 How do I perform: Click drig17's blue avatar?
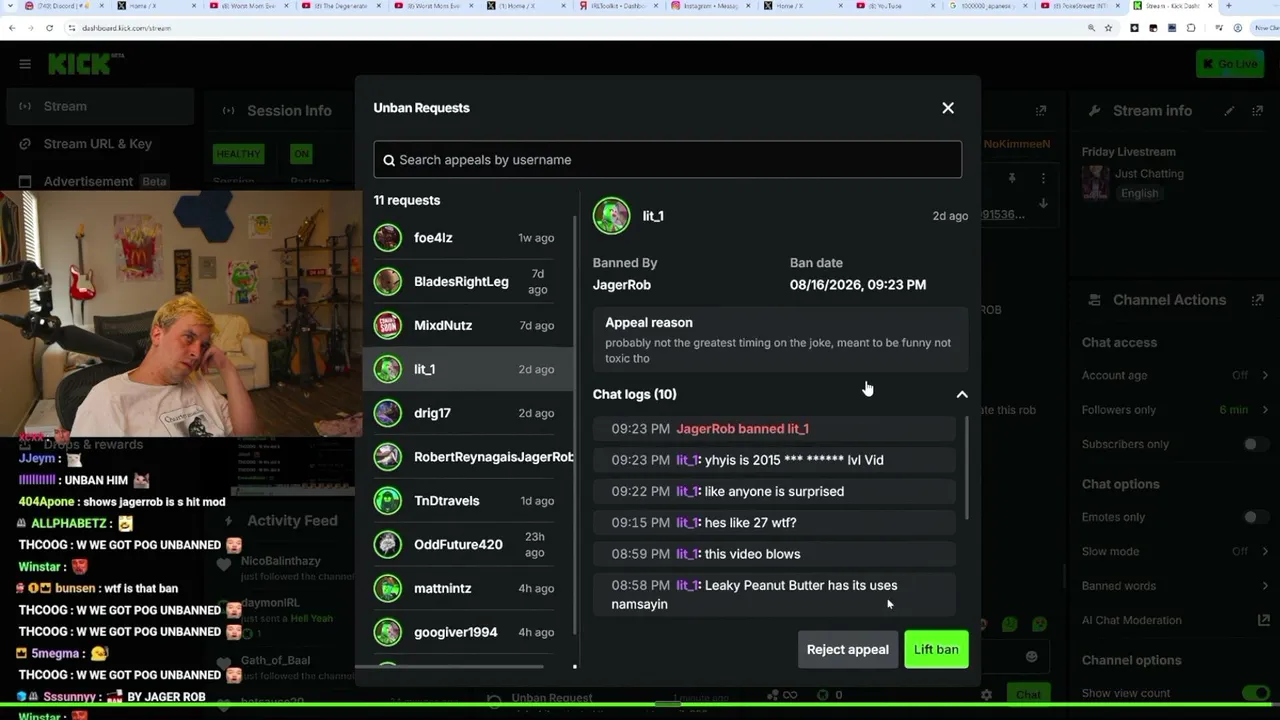click(388, 413)
